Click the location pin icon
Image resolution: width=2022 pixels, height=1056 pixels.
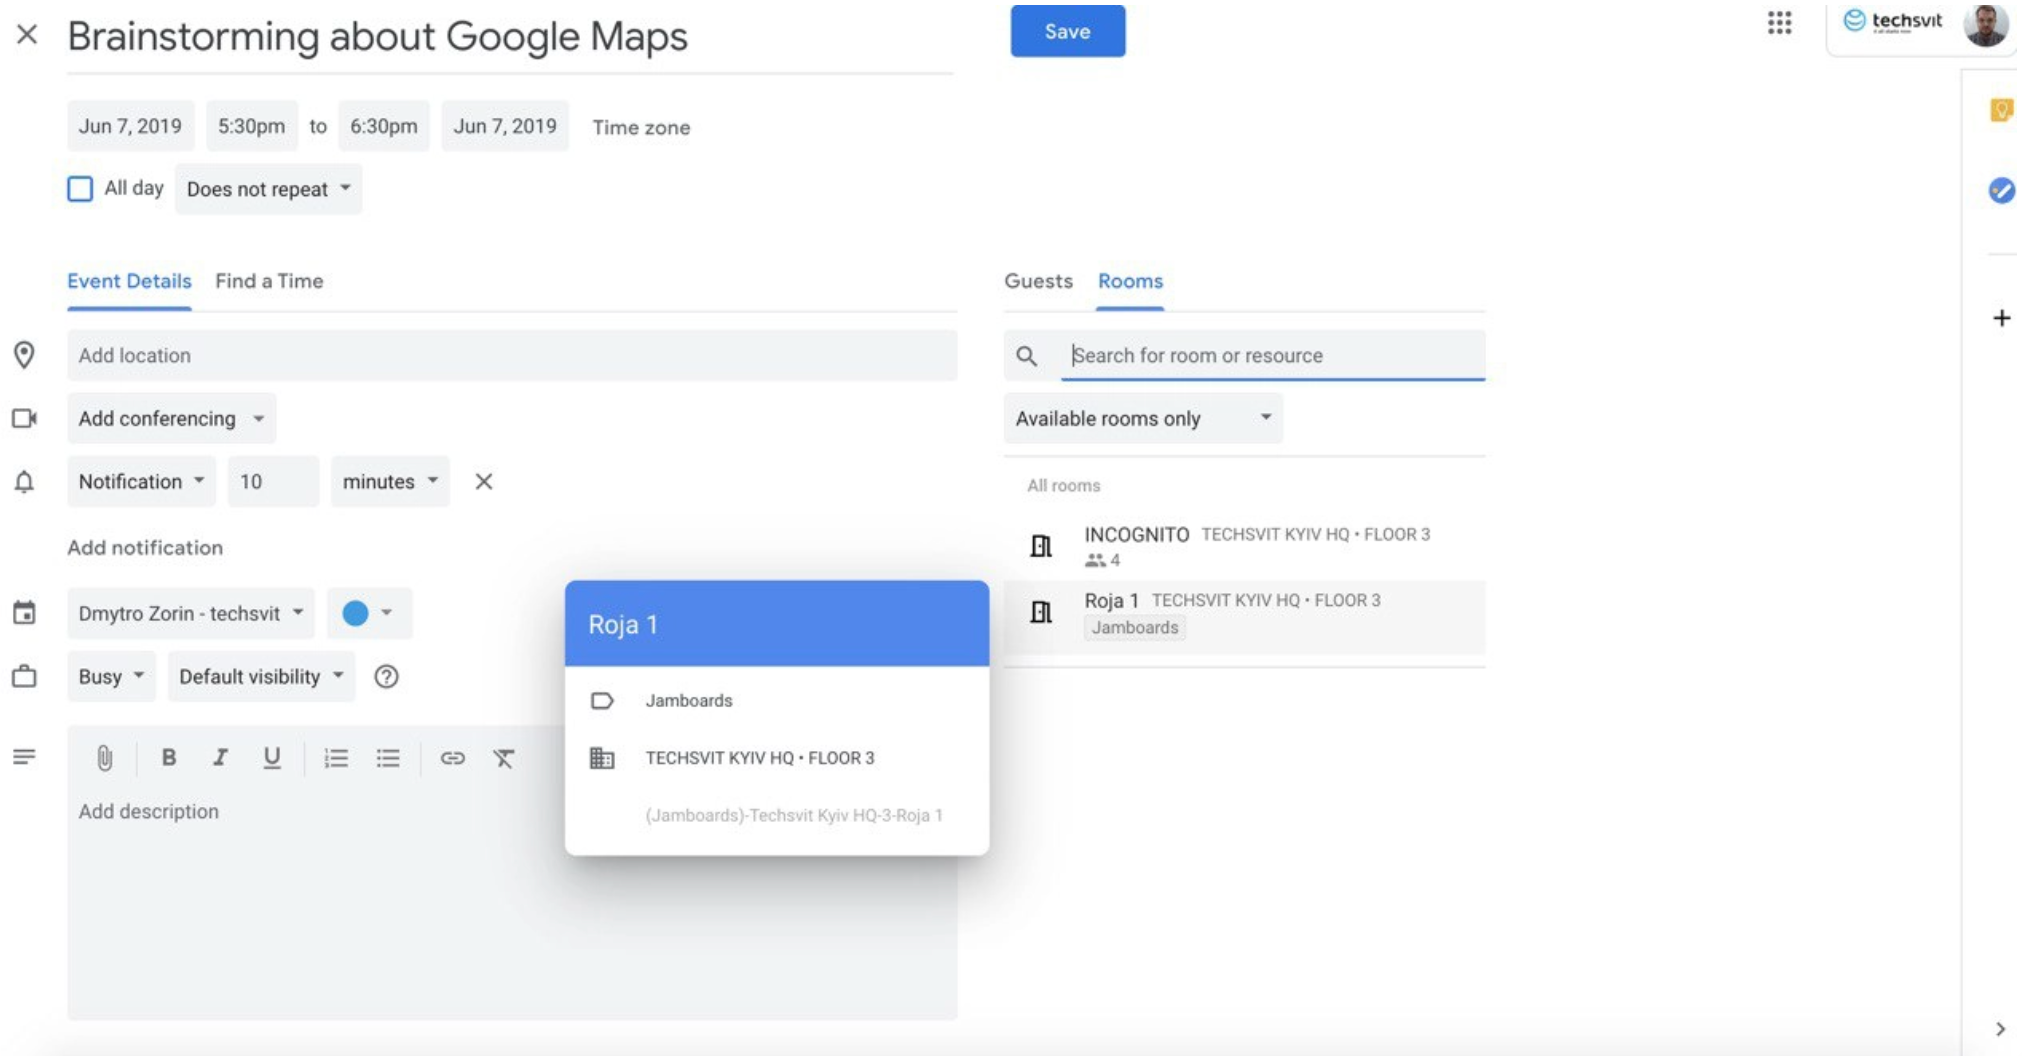point(24,355)
